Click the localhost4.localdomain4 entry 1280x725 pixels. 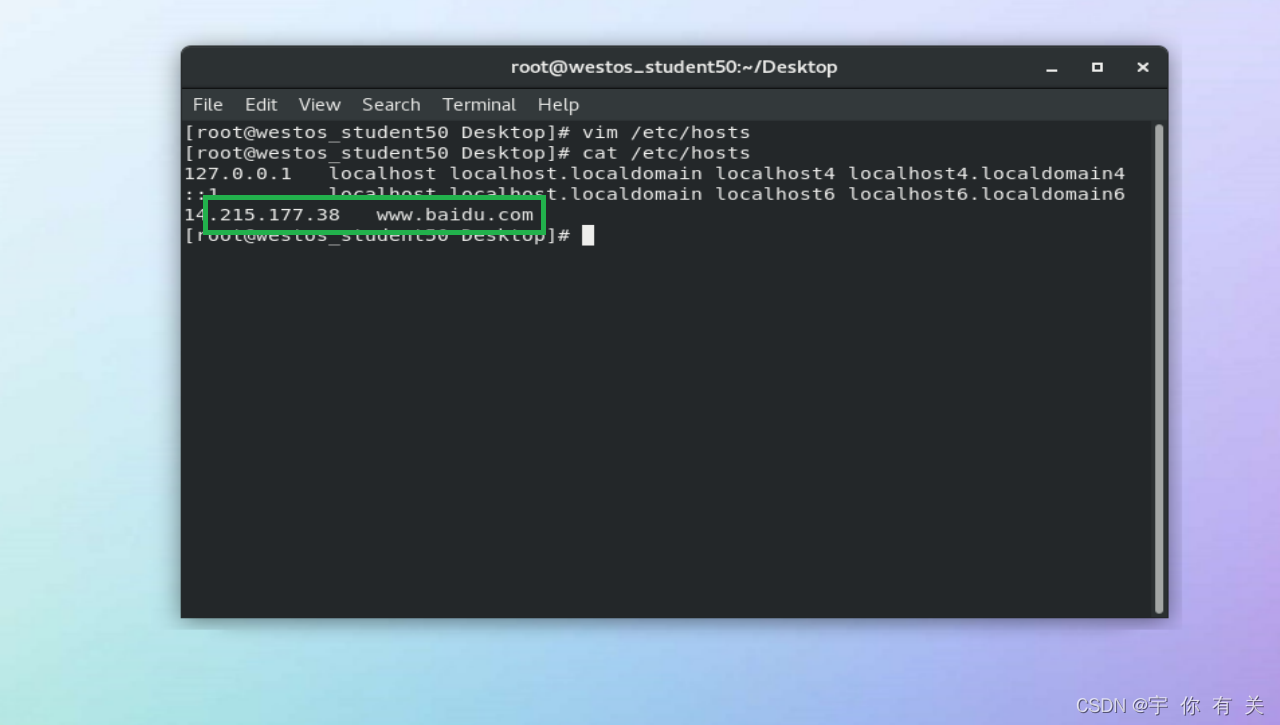coord(987,173)
